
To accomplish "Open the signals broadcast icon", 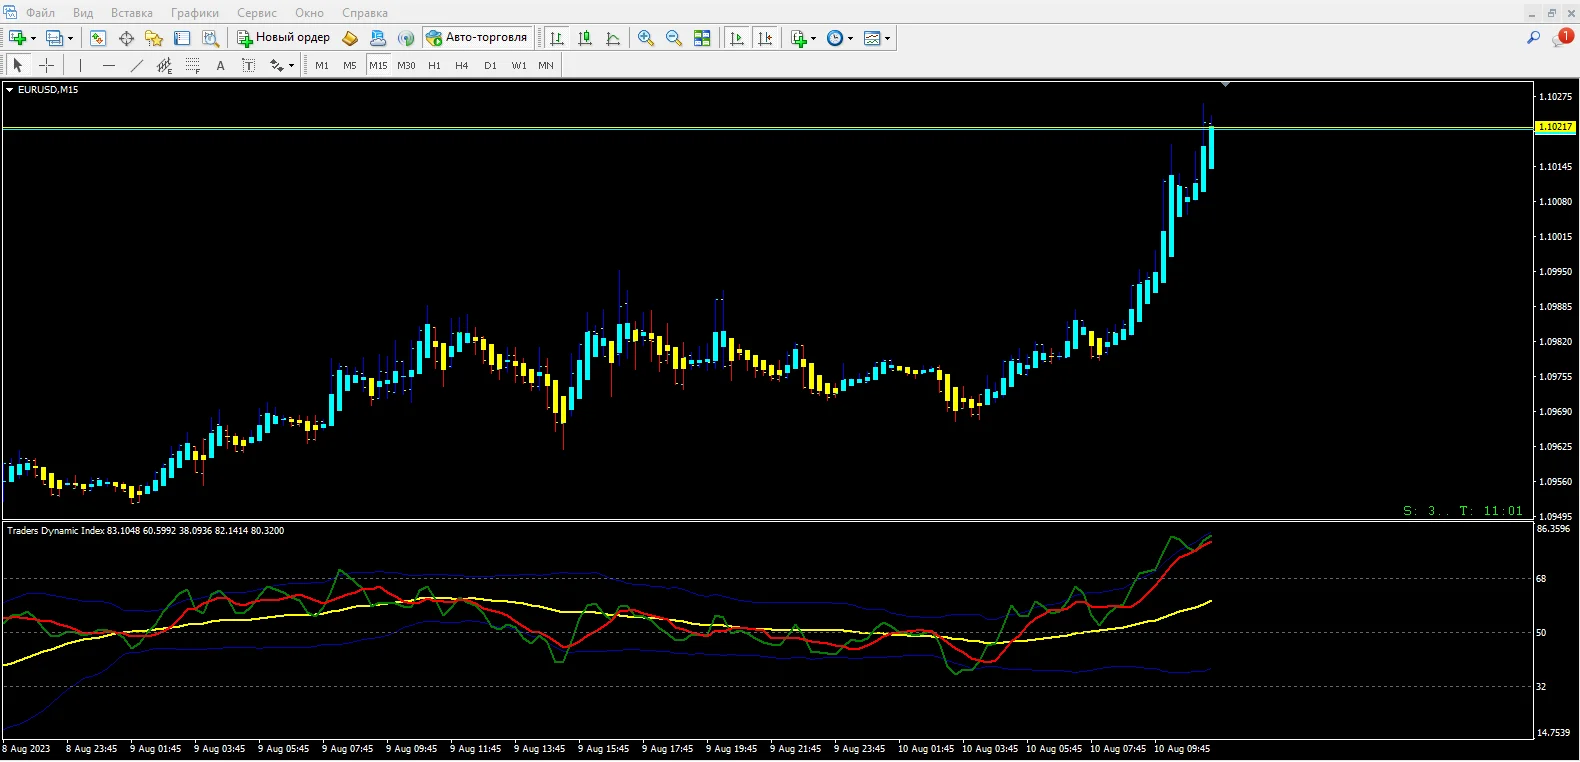I will [x=406, y=38].
